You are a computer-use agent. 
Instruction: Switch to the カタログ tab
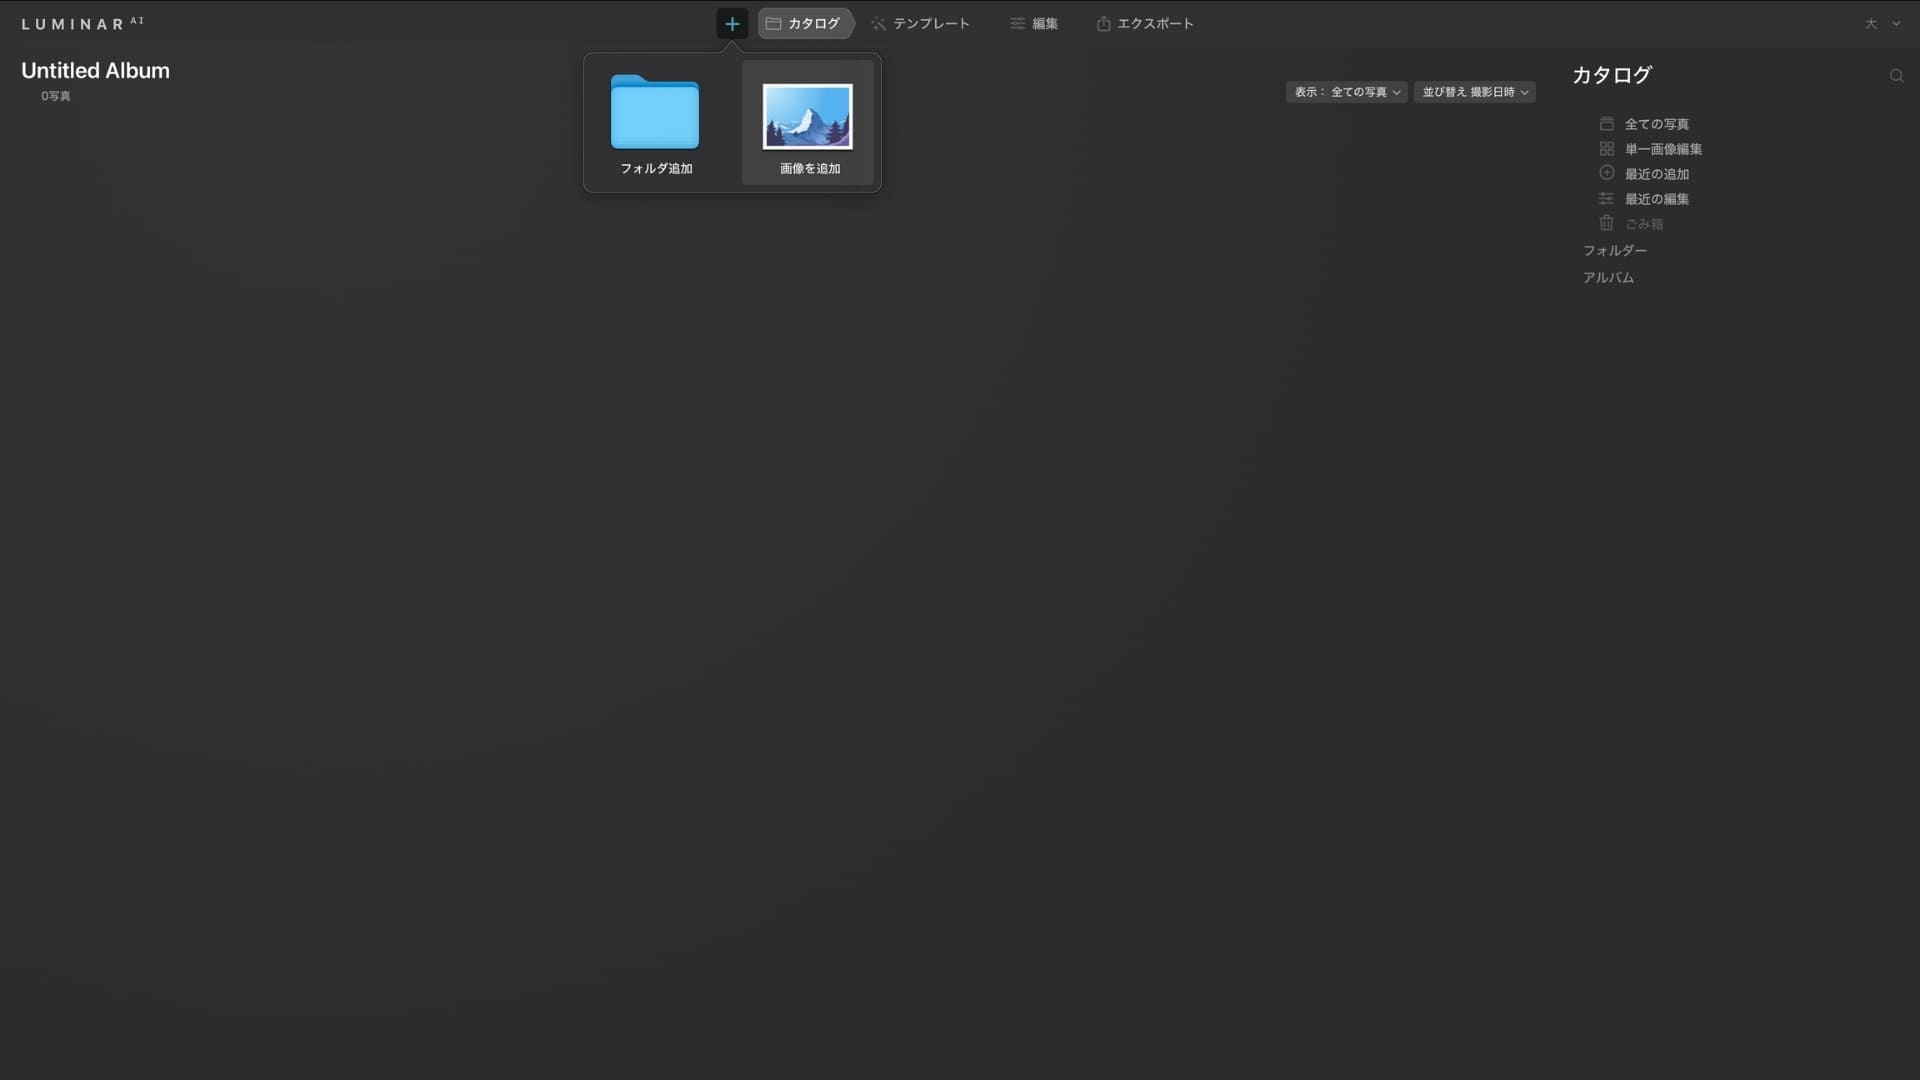804,23
